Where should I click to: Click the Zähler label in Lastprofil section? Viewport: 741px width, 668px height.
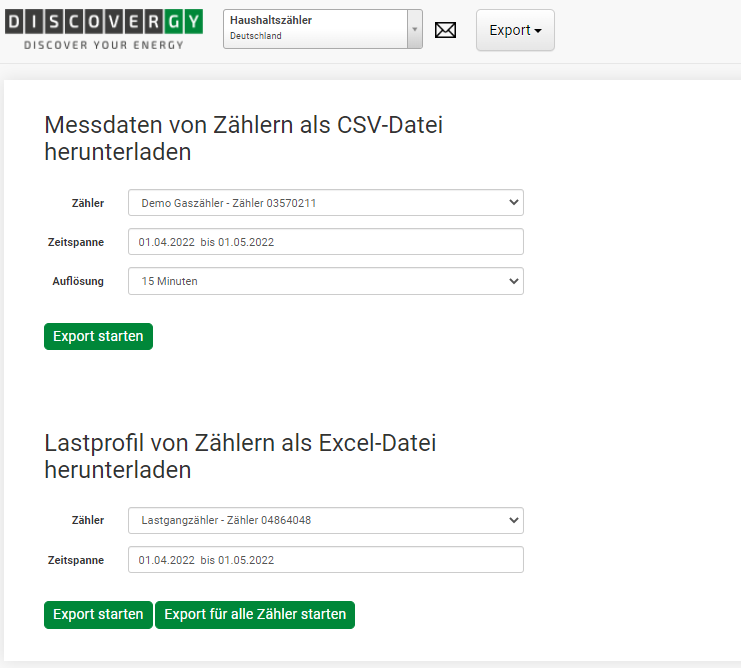88,520
